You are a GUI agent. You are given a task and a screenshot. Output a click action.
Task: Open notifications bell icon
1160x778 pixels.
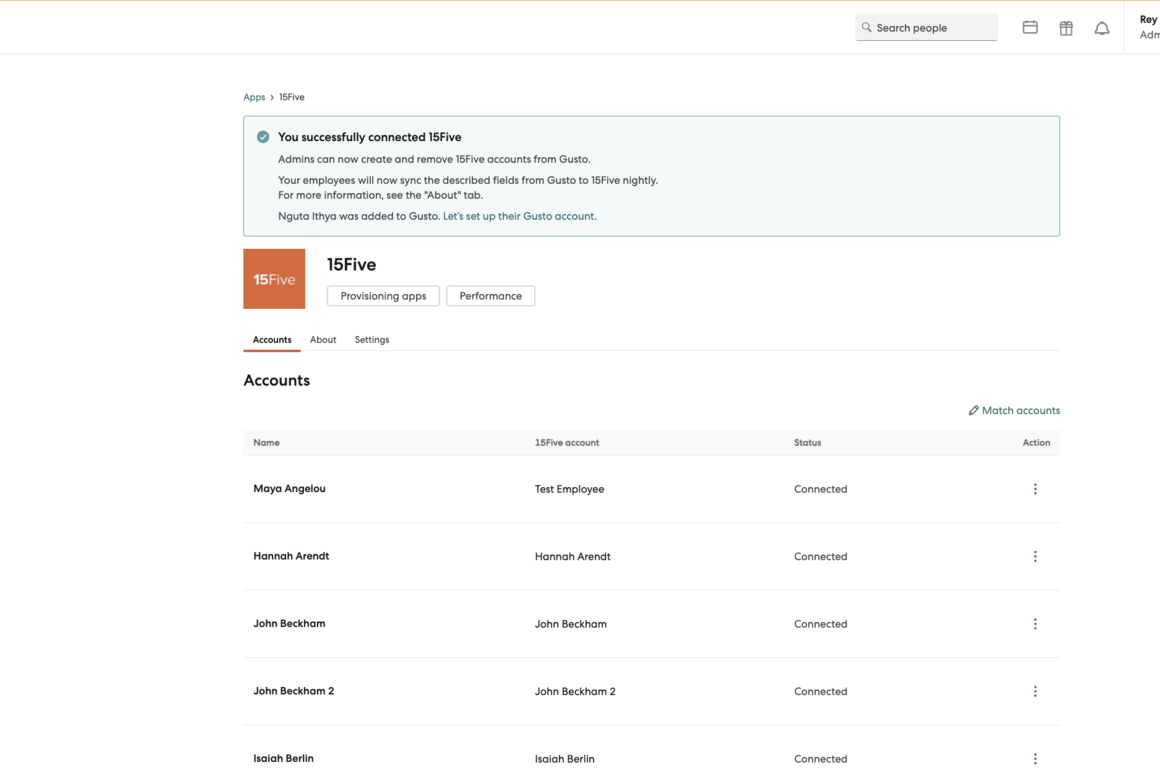[x=1102, y=28]
